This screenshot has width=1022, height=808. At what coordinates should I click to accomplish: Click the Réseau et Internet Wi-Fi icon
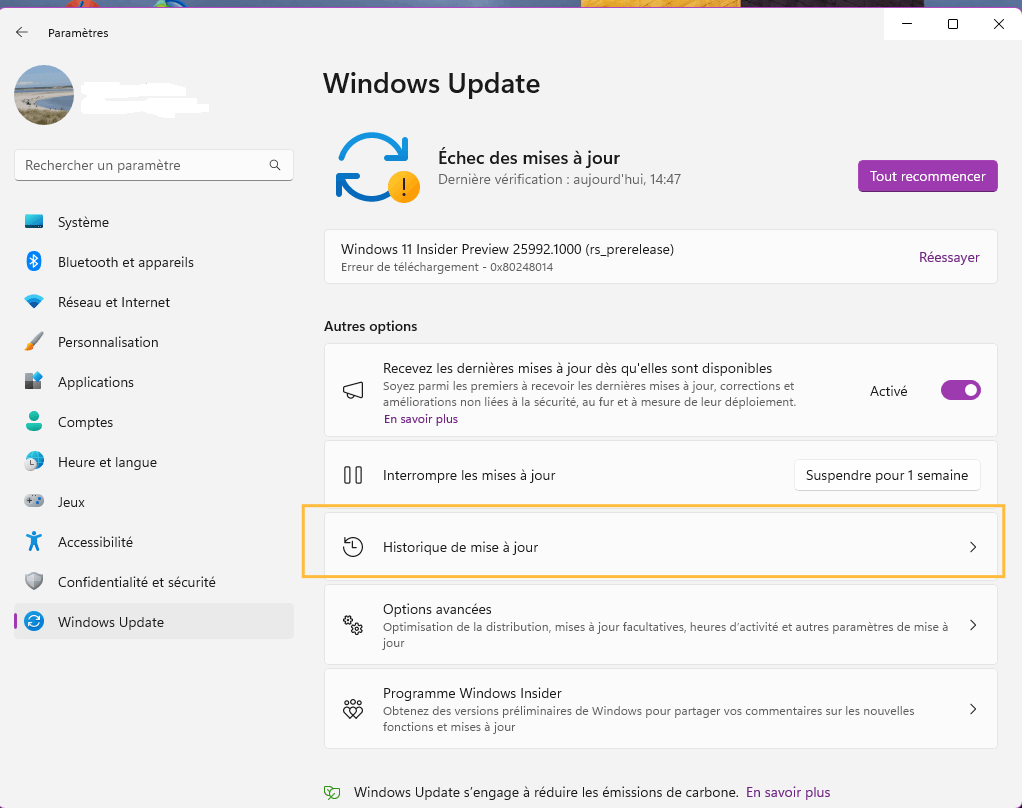point(34,302)
